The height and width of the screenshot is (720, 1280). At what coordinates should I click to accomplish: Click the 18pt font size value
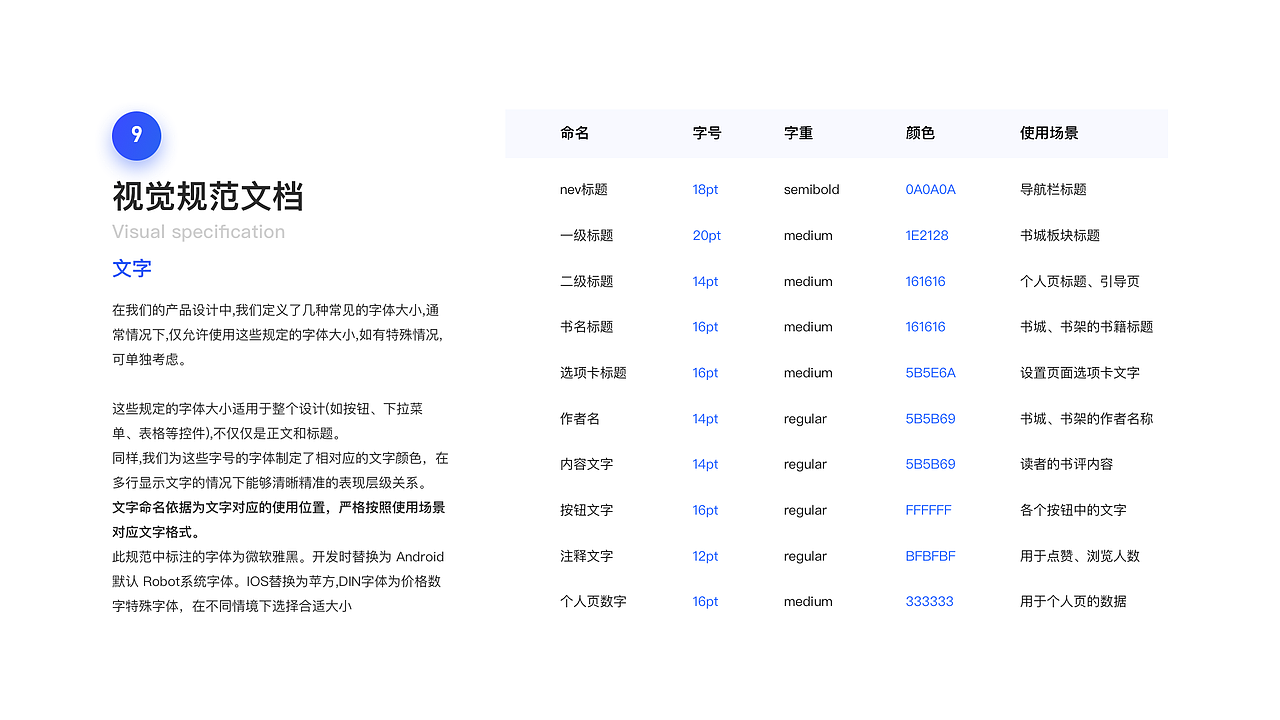tap(705, 189)
